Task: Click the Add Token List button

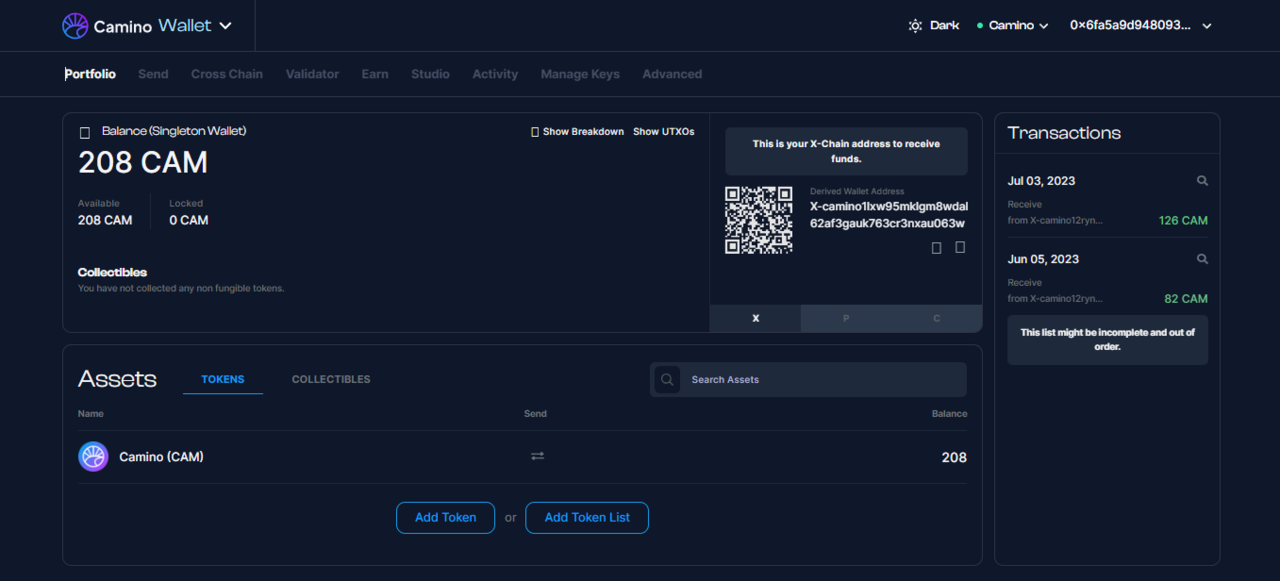Action: 587,518
